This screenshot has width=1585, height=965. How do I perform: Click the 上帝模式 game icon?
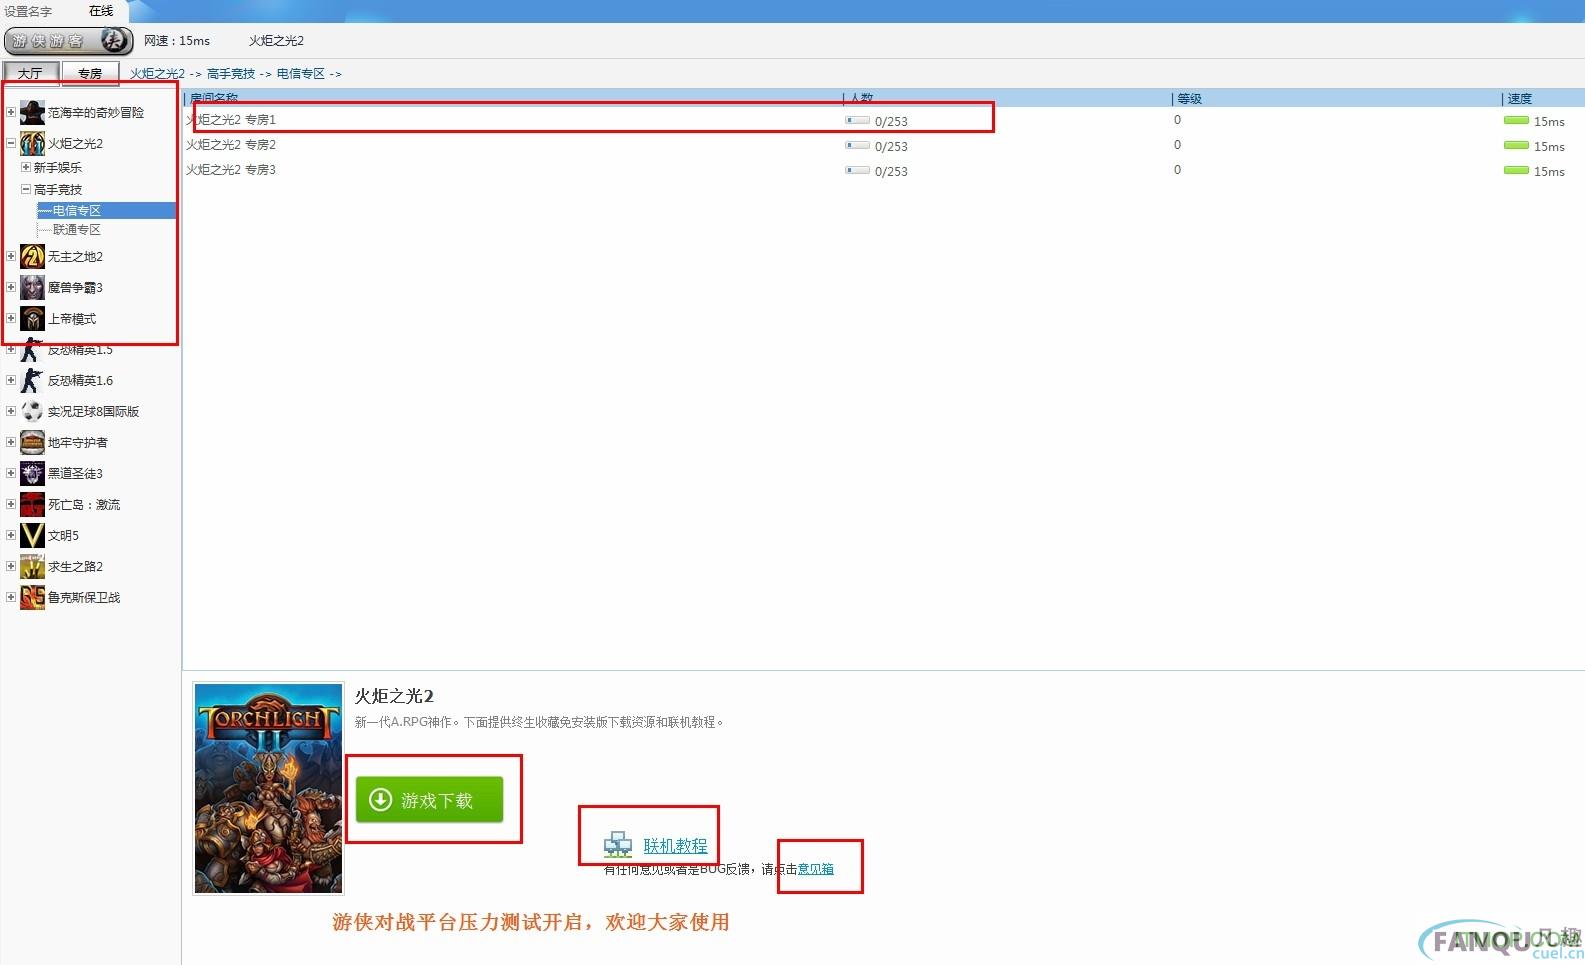click(x=32, y=319)
